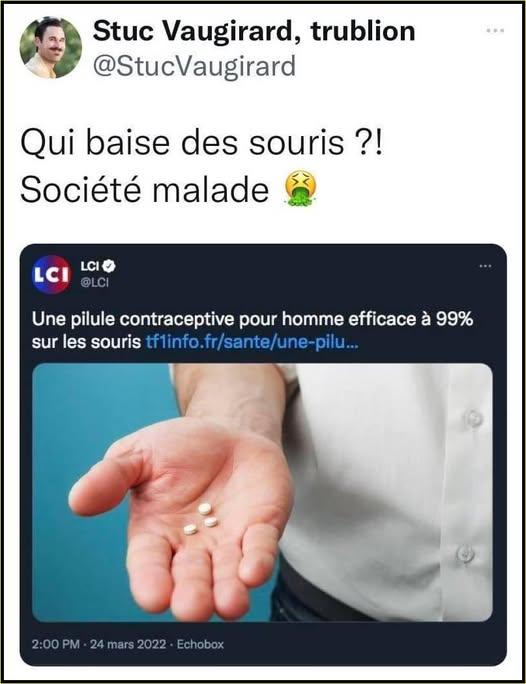526x684 pixels.
Task: Click the Stuc Vaugirard, trublion display name
Action: coord(254,31)
